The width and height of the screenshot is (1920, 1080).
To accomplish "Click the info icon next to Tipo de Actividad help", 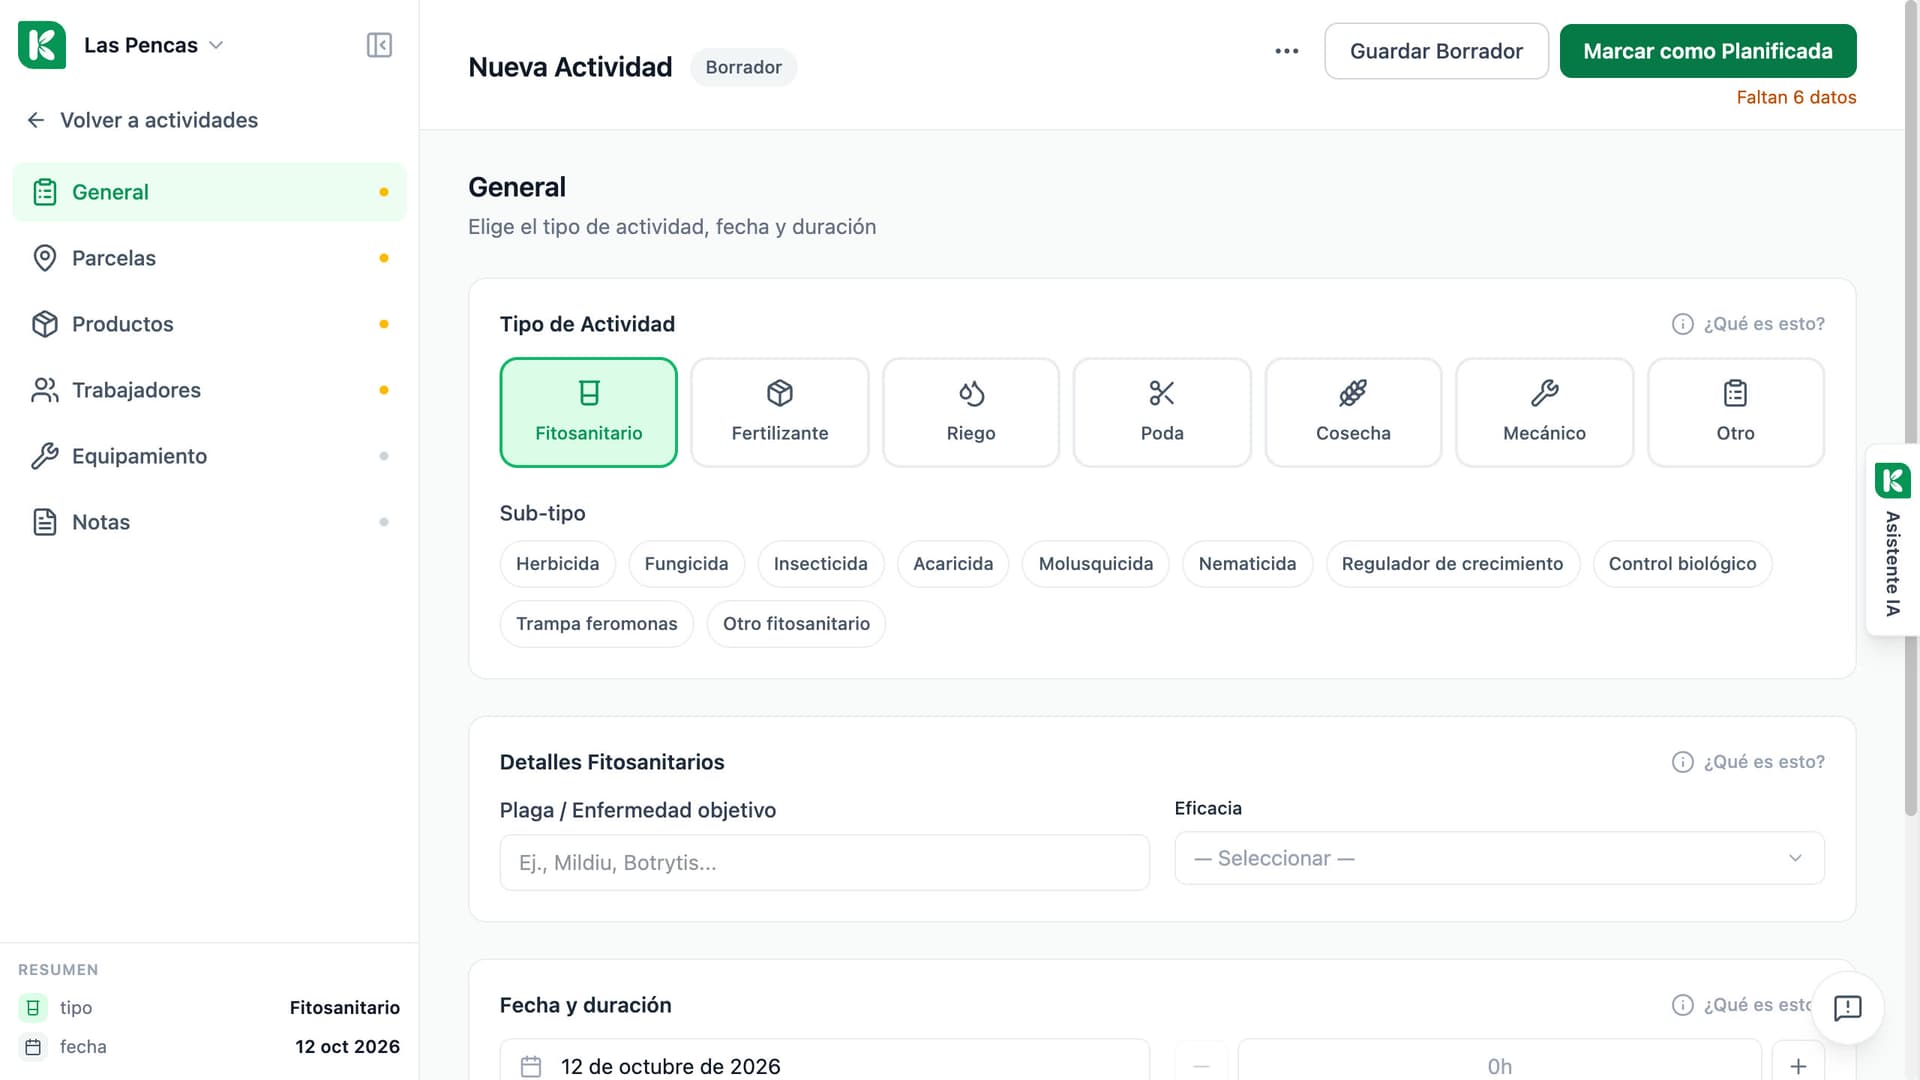I will tap(1683, 324).
